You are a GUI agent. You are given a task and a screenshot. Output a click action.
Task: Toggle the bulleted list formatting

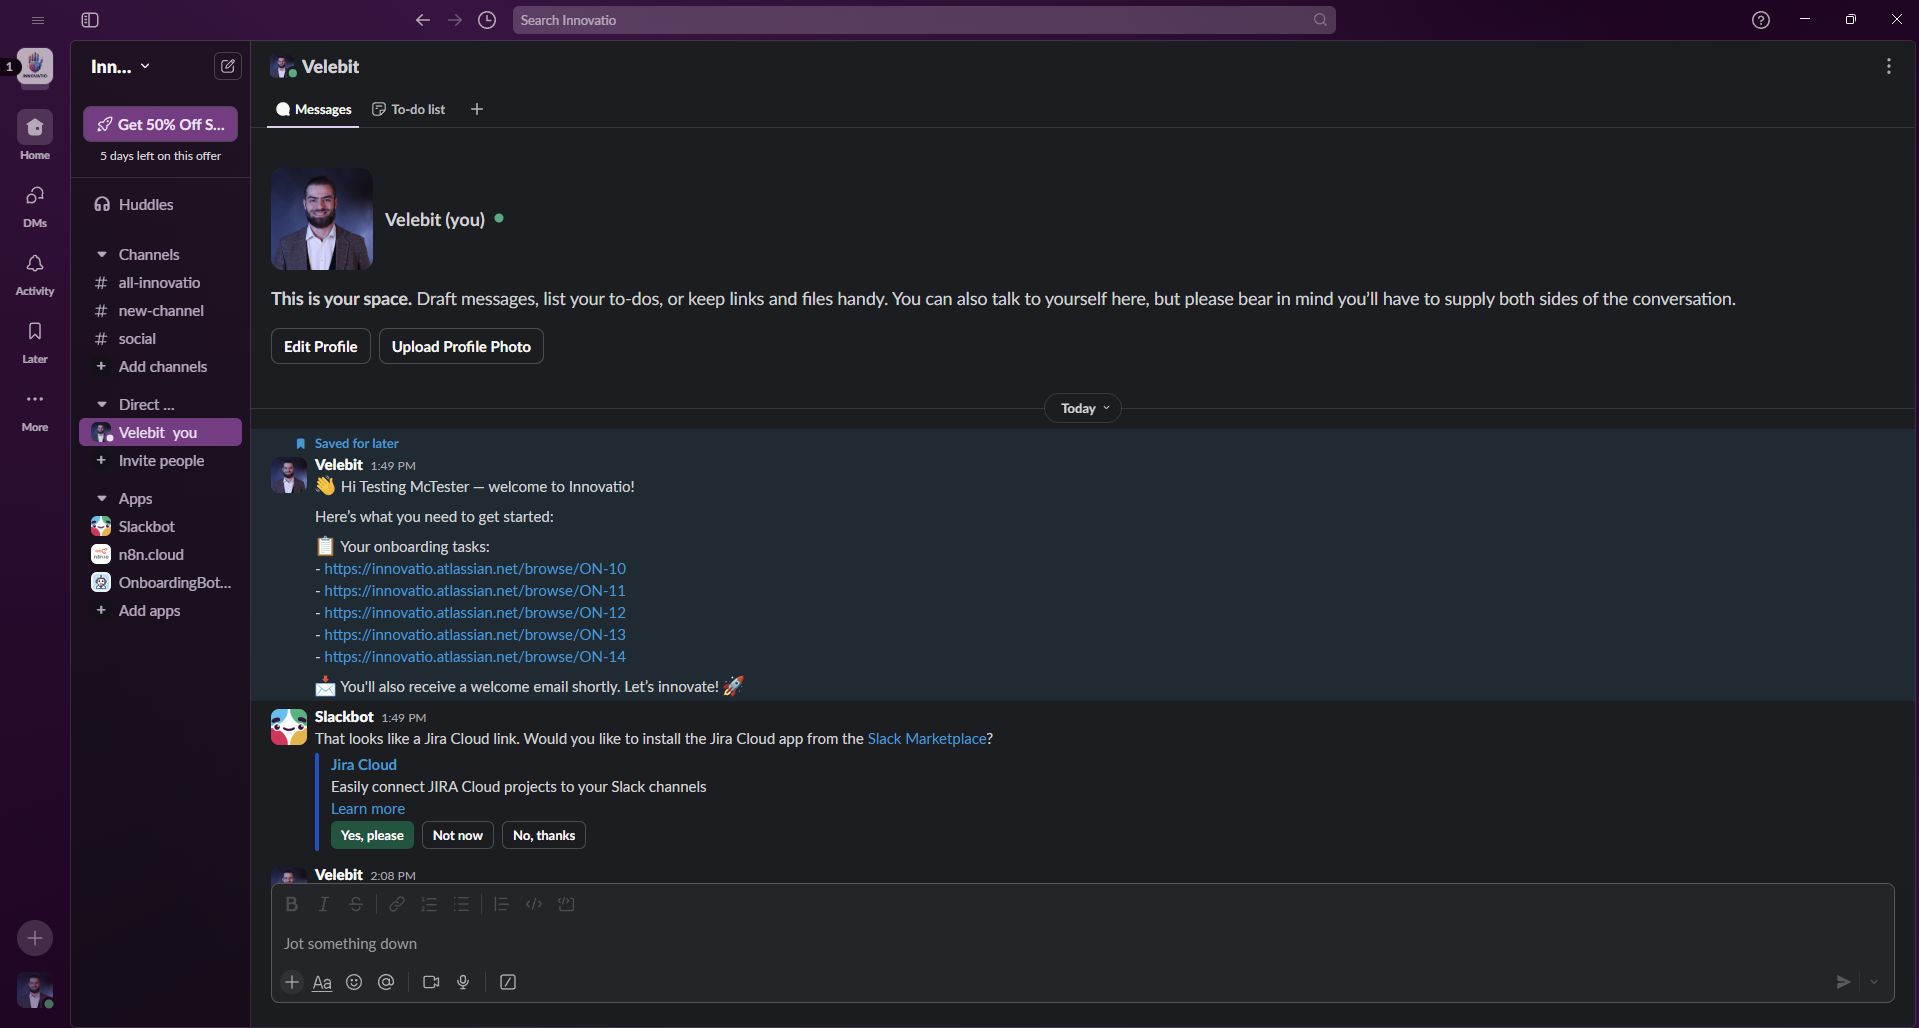(461, 904)
